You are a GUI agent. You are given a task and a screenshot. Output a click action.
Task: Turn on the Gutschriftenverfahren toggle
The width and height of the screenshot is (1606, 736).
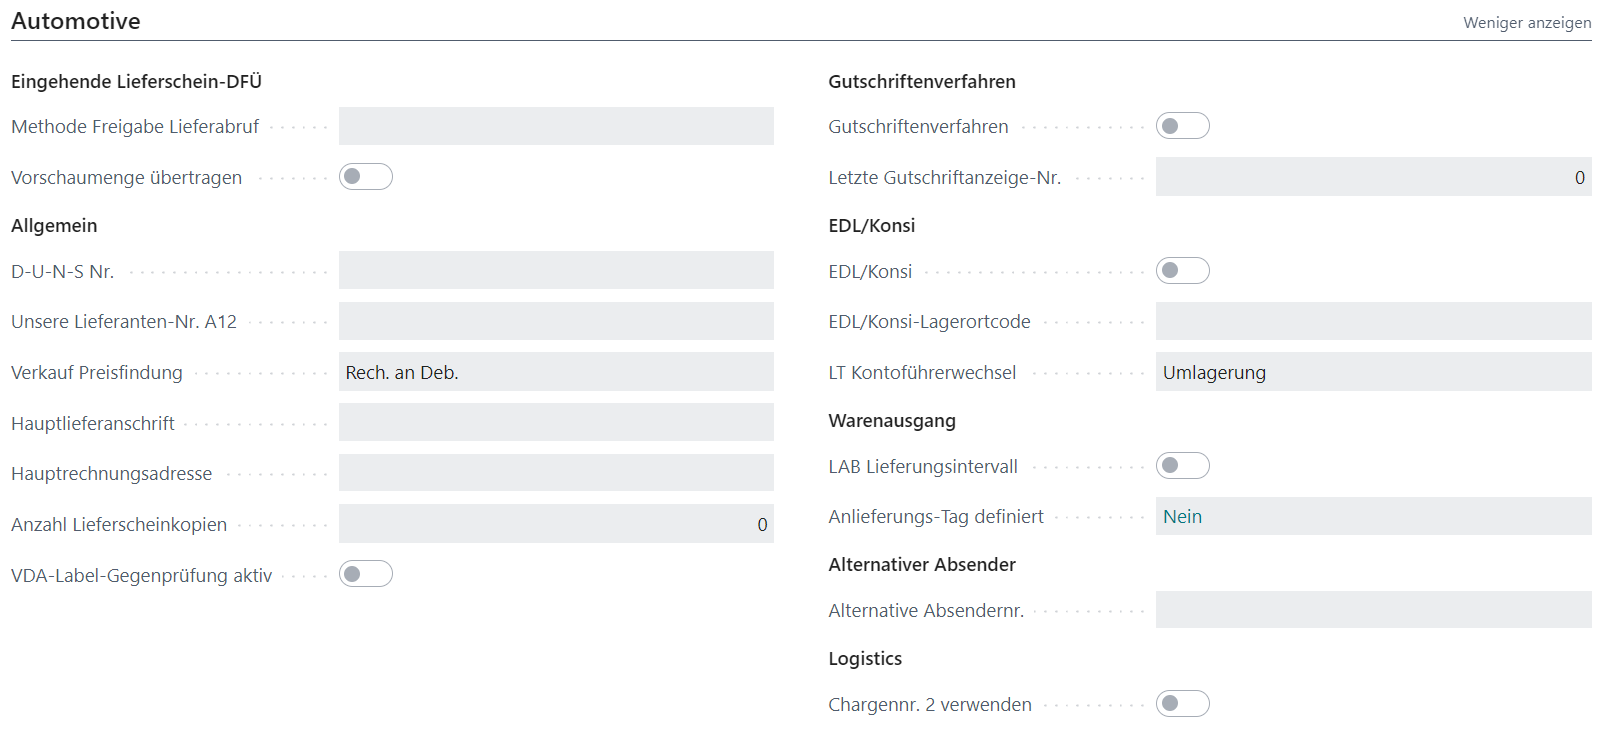click(1182, 126)
